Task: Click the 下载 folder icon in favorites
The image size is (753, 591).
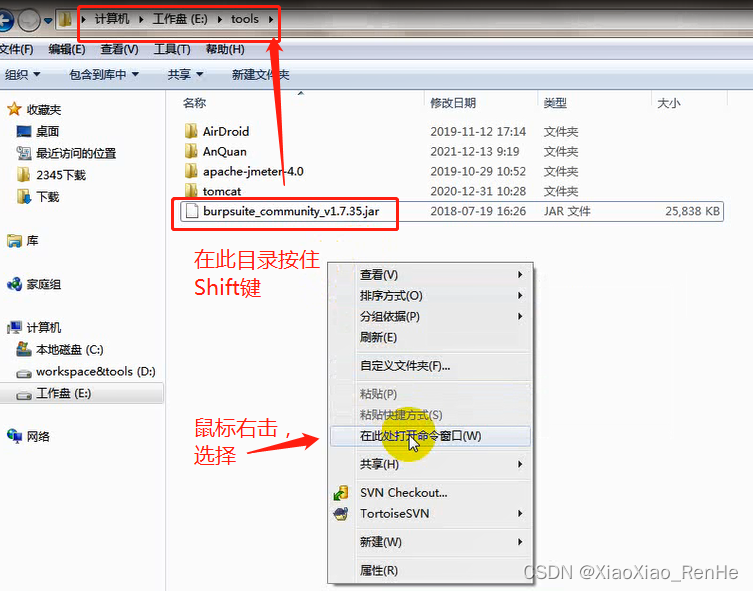Action: 24,196
